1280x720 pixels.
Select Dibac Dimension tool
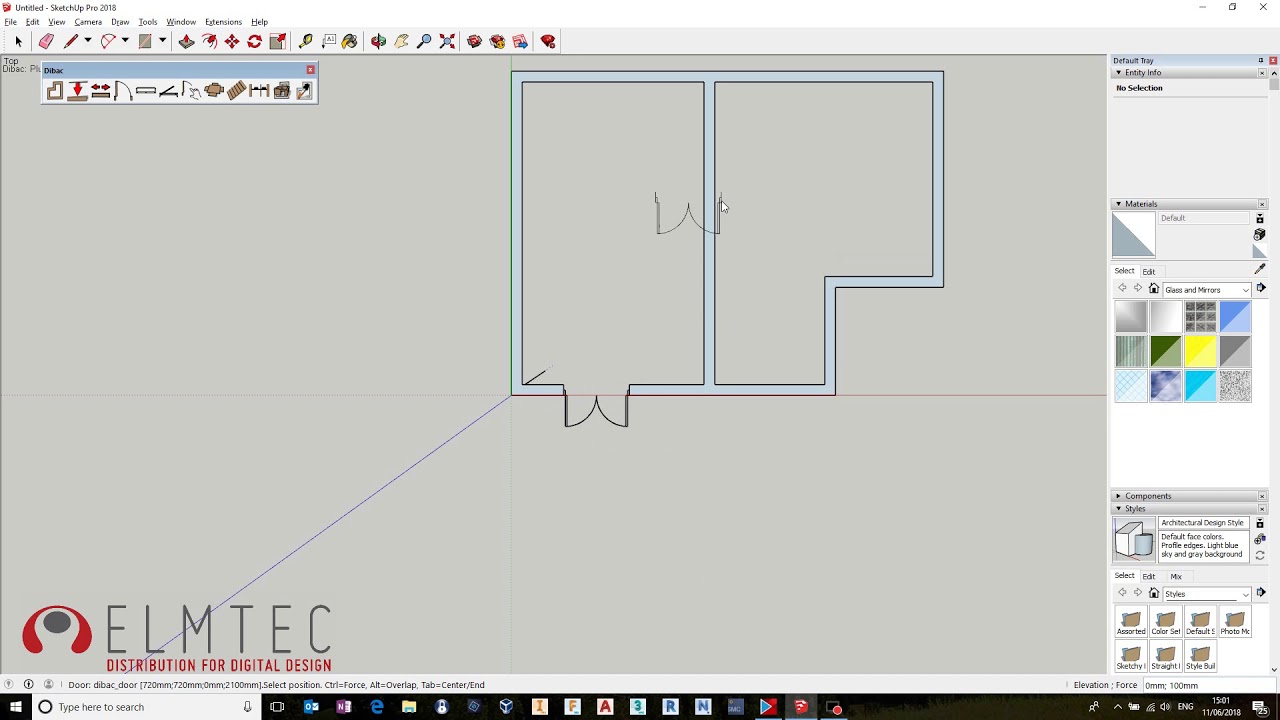pyautogui.click(x=259, y=91)
